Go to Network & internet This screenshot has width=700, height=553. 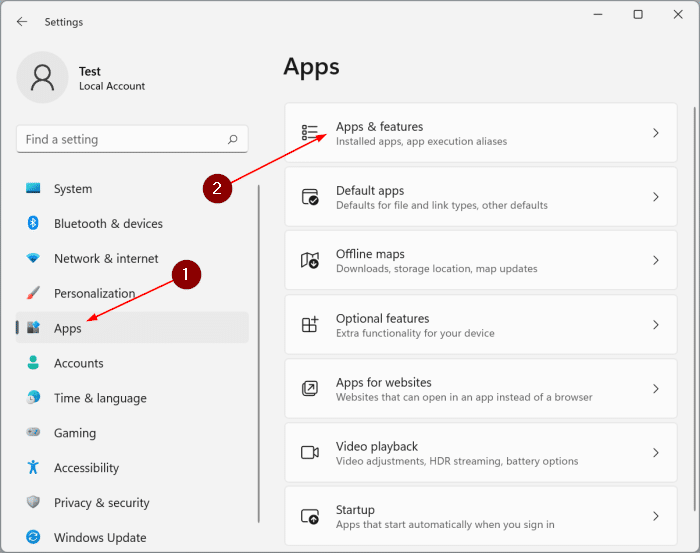click(x=132, y=258)
